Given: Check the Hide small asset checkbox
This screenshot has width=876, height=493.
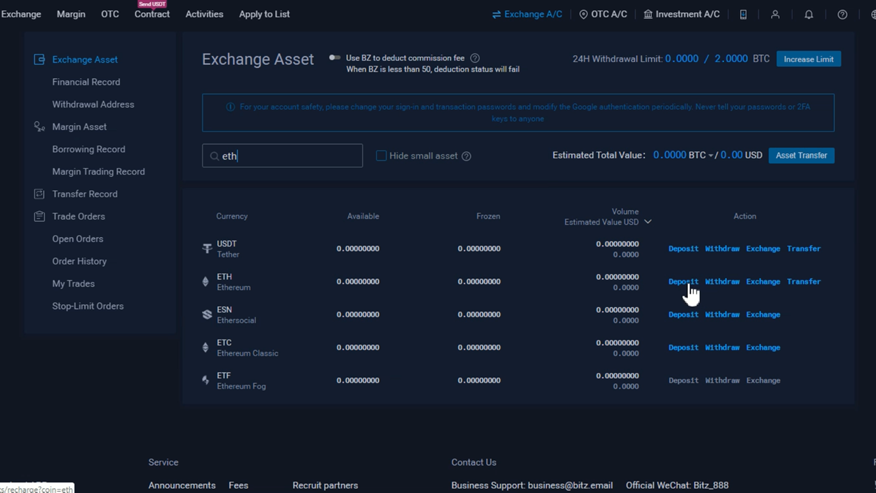Looking at the screenshot, I should (381, 156).
